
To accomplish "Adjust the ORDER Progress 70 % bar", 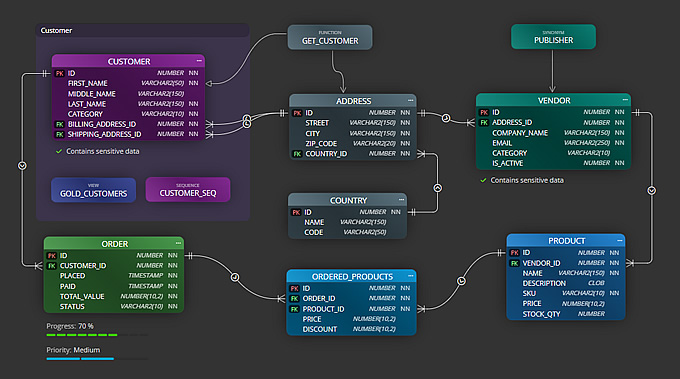I will coord(97,335).
